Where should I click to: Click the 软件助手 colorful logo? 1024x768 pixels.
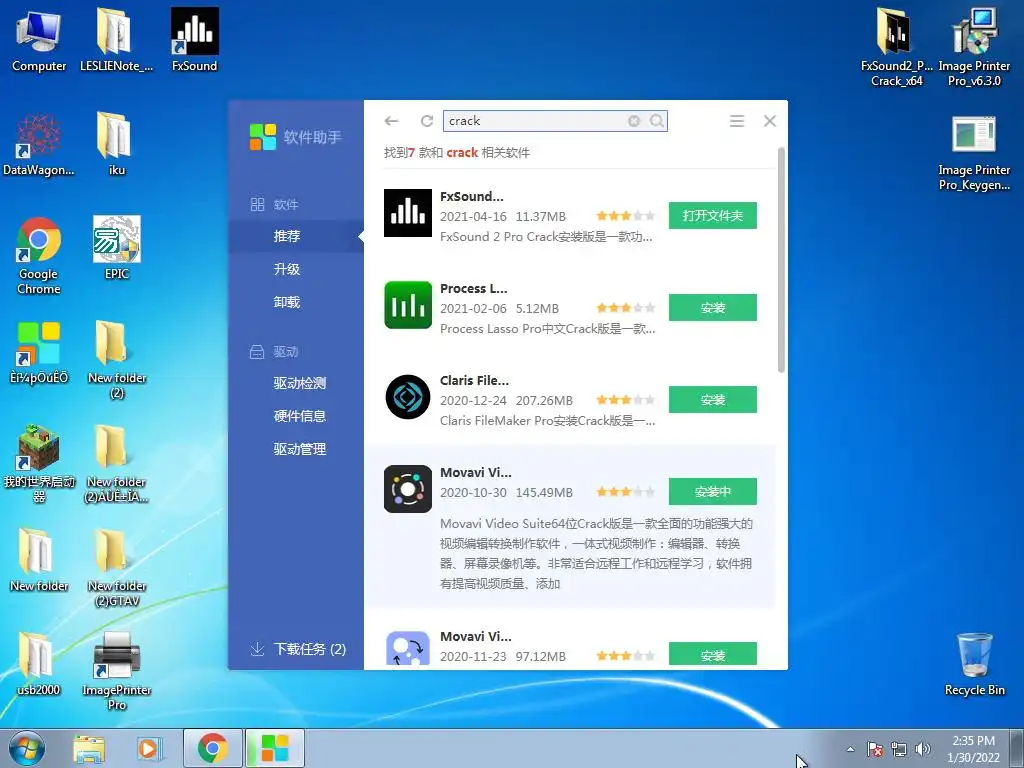click(263, 137)
